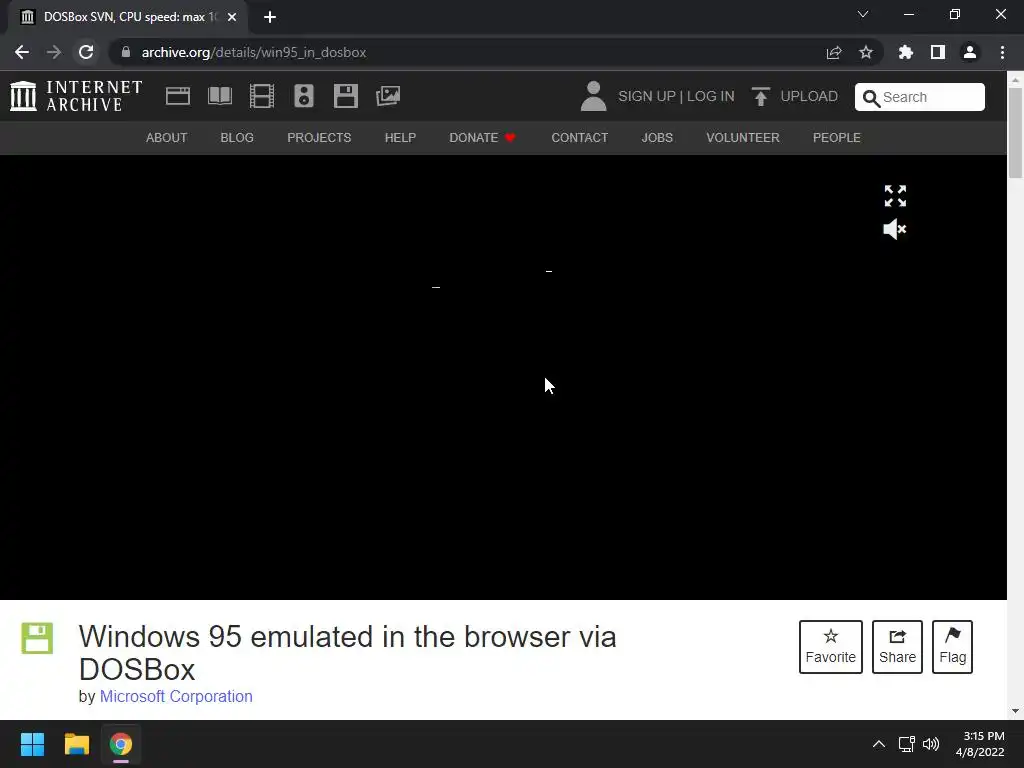The width and height of the screenshot is (1024, 768).
Task: Open the tab search dropdown arrow
Action: [863, 14]
